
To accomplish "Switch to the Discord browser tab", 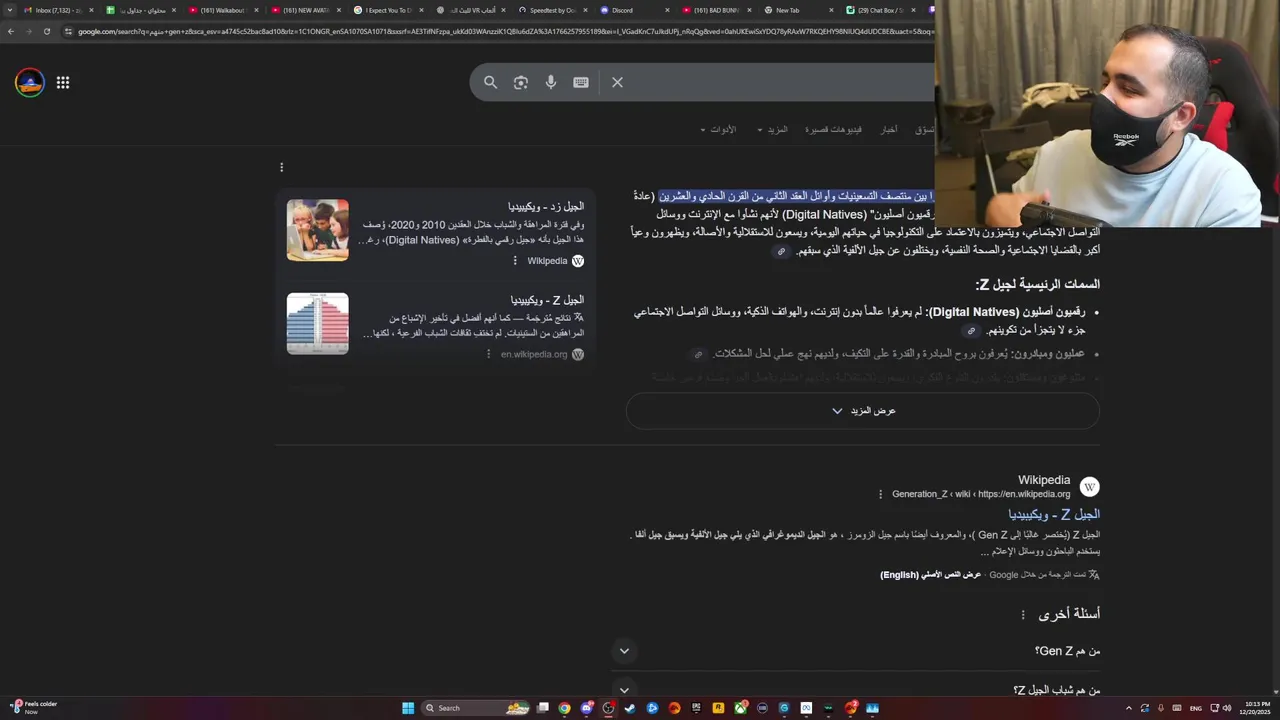I will tap(635, 10).
